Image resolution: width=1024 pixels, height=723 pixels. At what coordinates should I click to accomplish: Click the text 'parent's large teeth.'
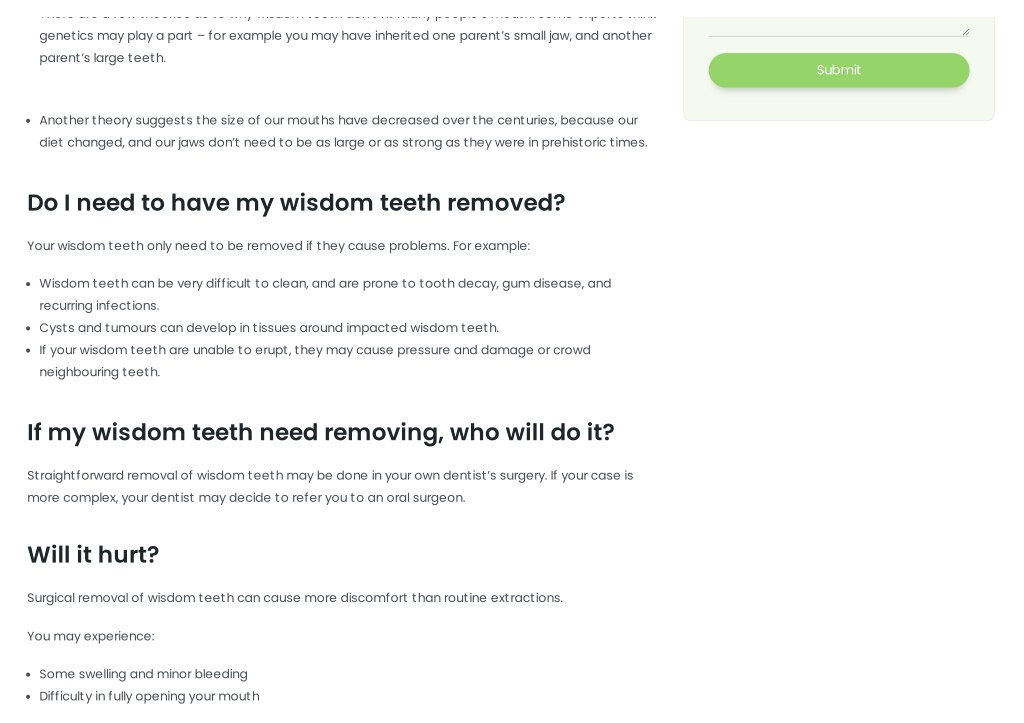coord(103,57)
